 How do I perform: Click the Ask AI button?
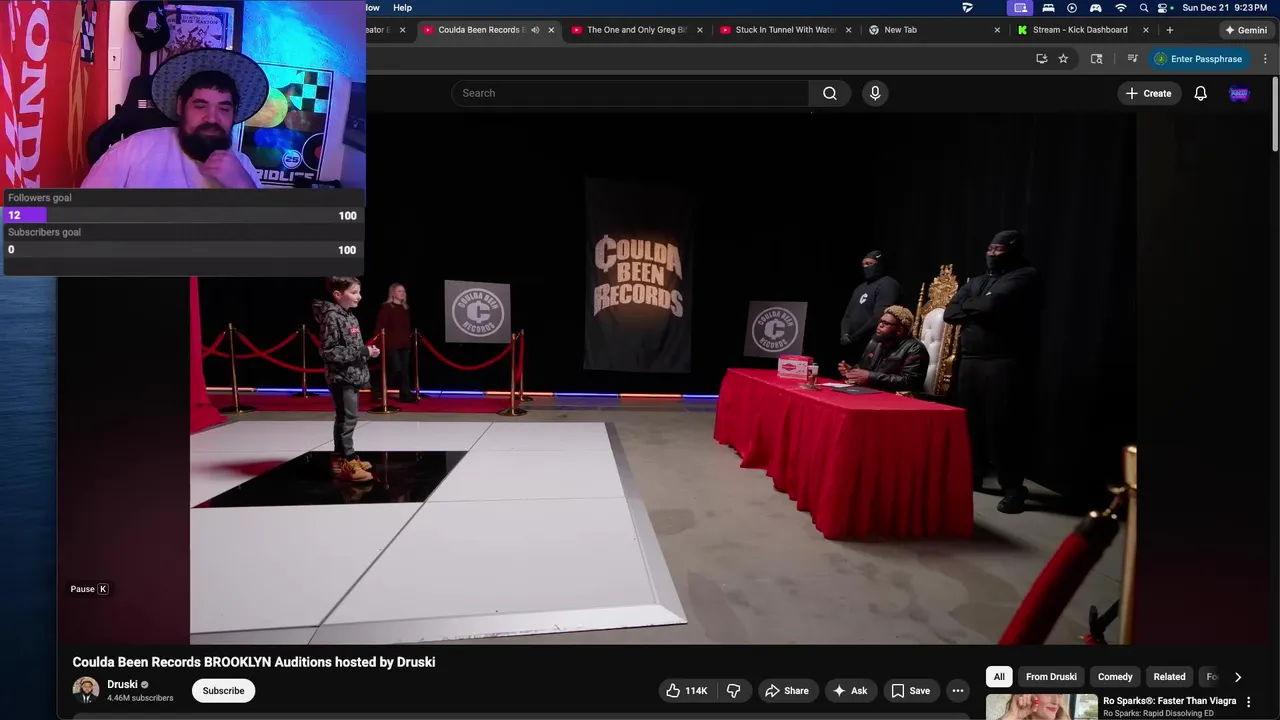click(850, 691)
